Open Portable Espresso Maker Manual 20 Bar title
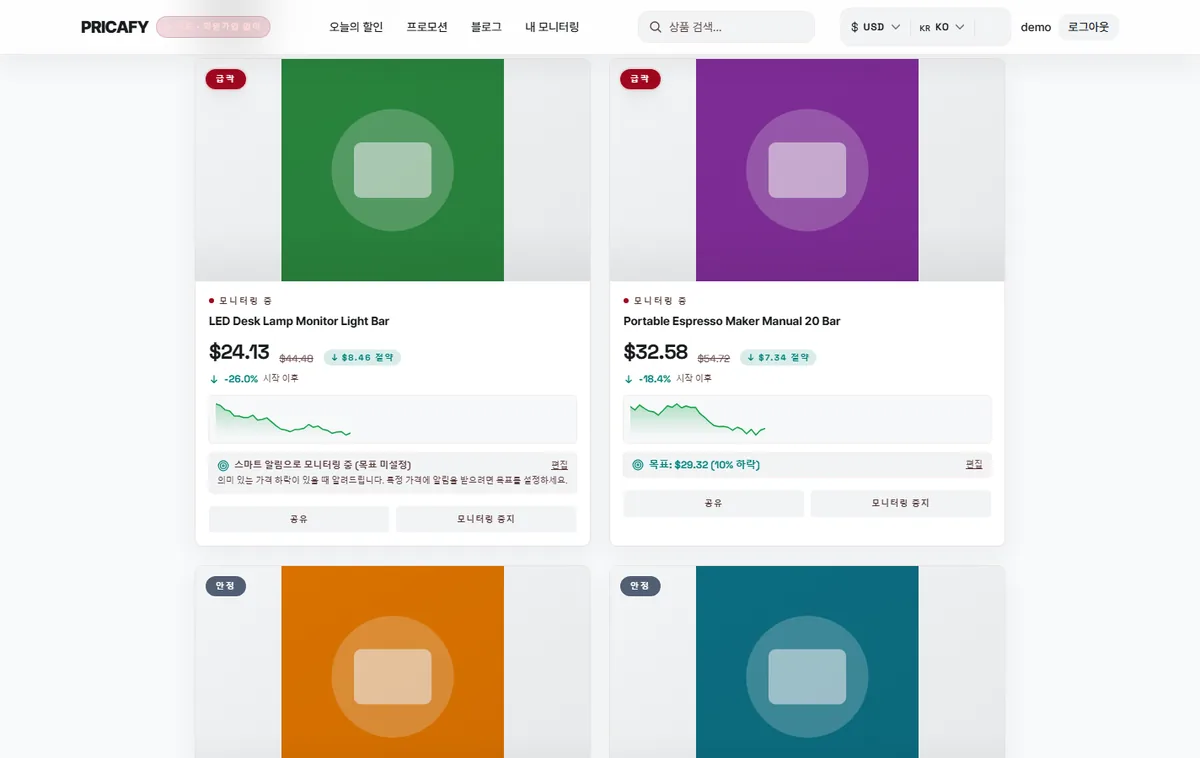This screenshot has width=1200, height=758. pos(732,321)
